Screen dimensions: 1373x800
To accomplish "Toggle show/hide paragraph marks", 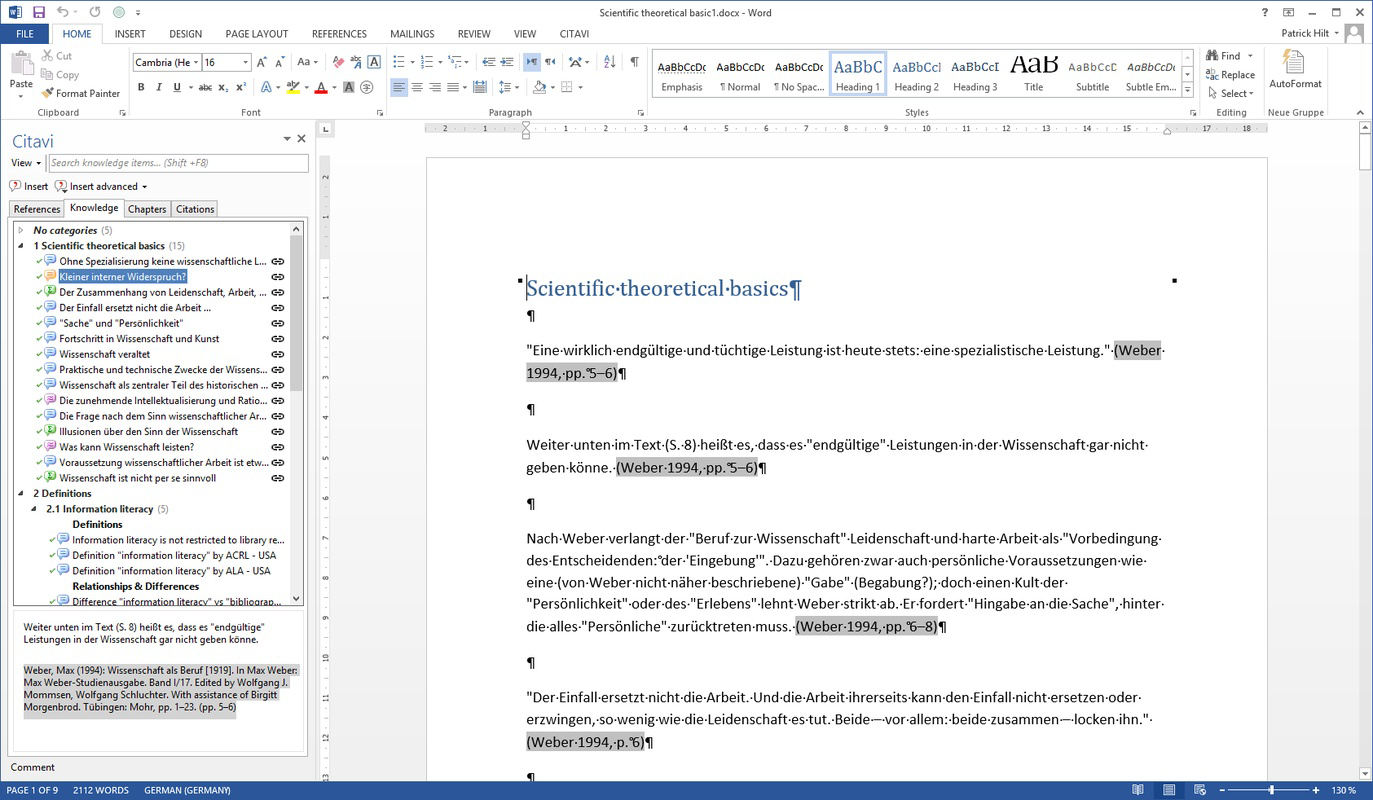I will (634, 62).
